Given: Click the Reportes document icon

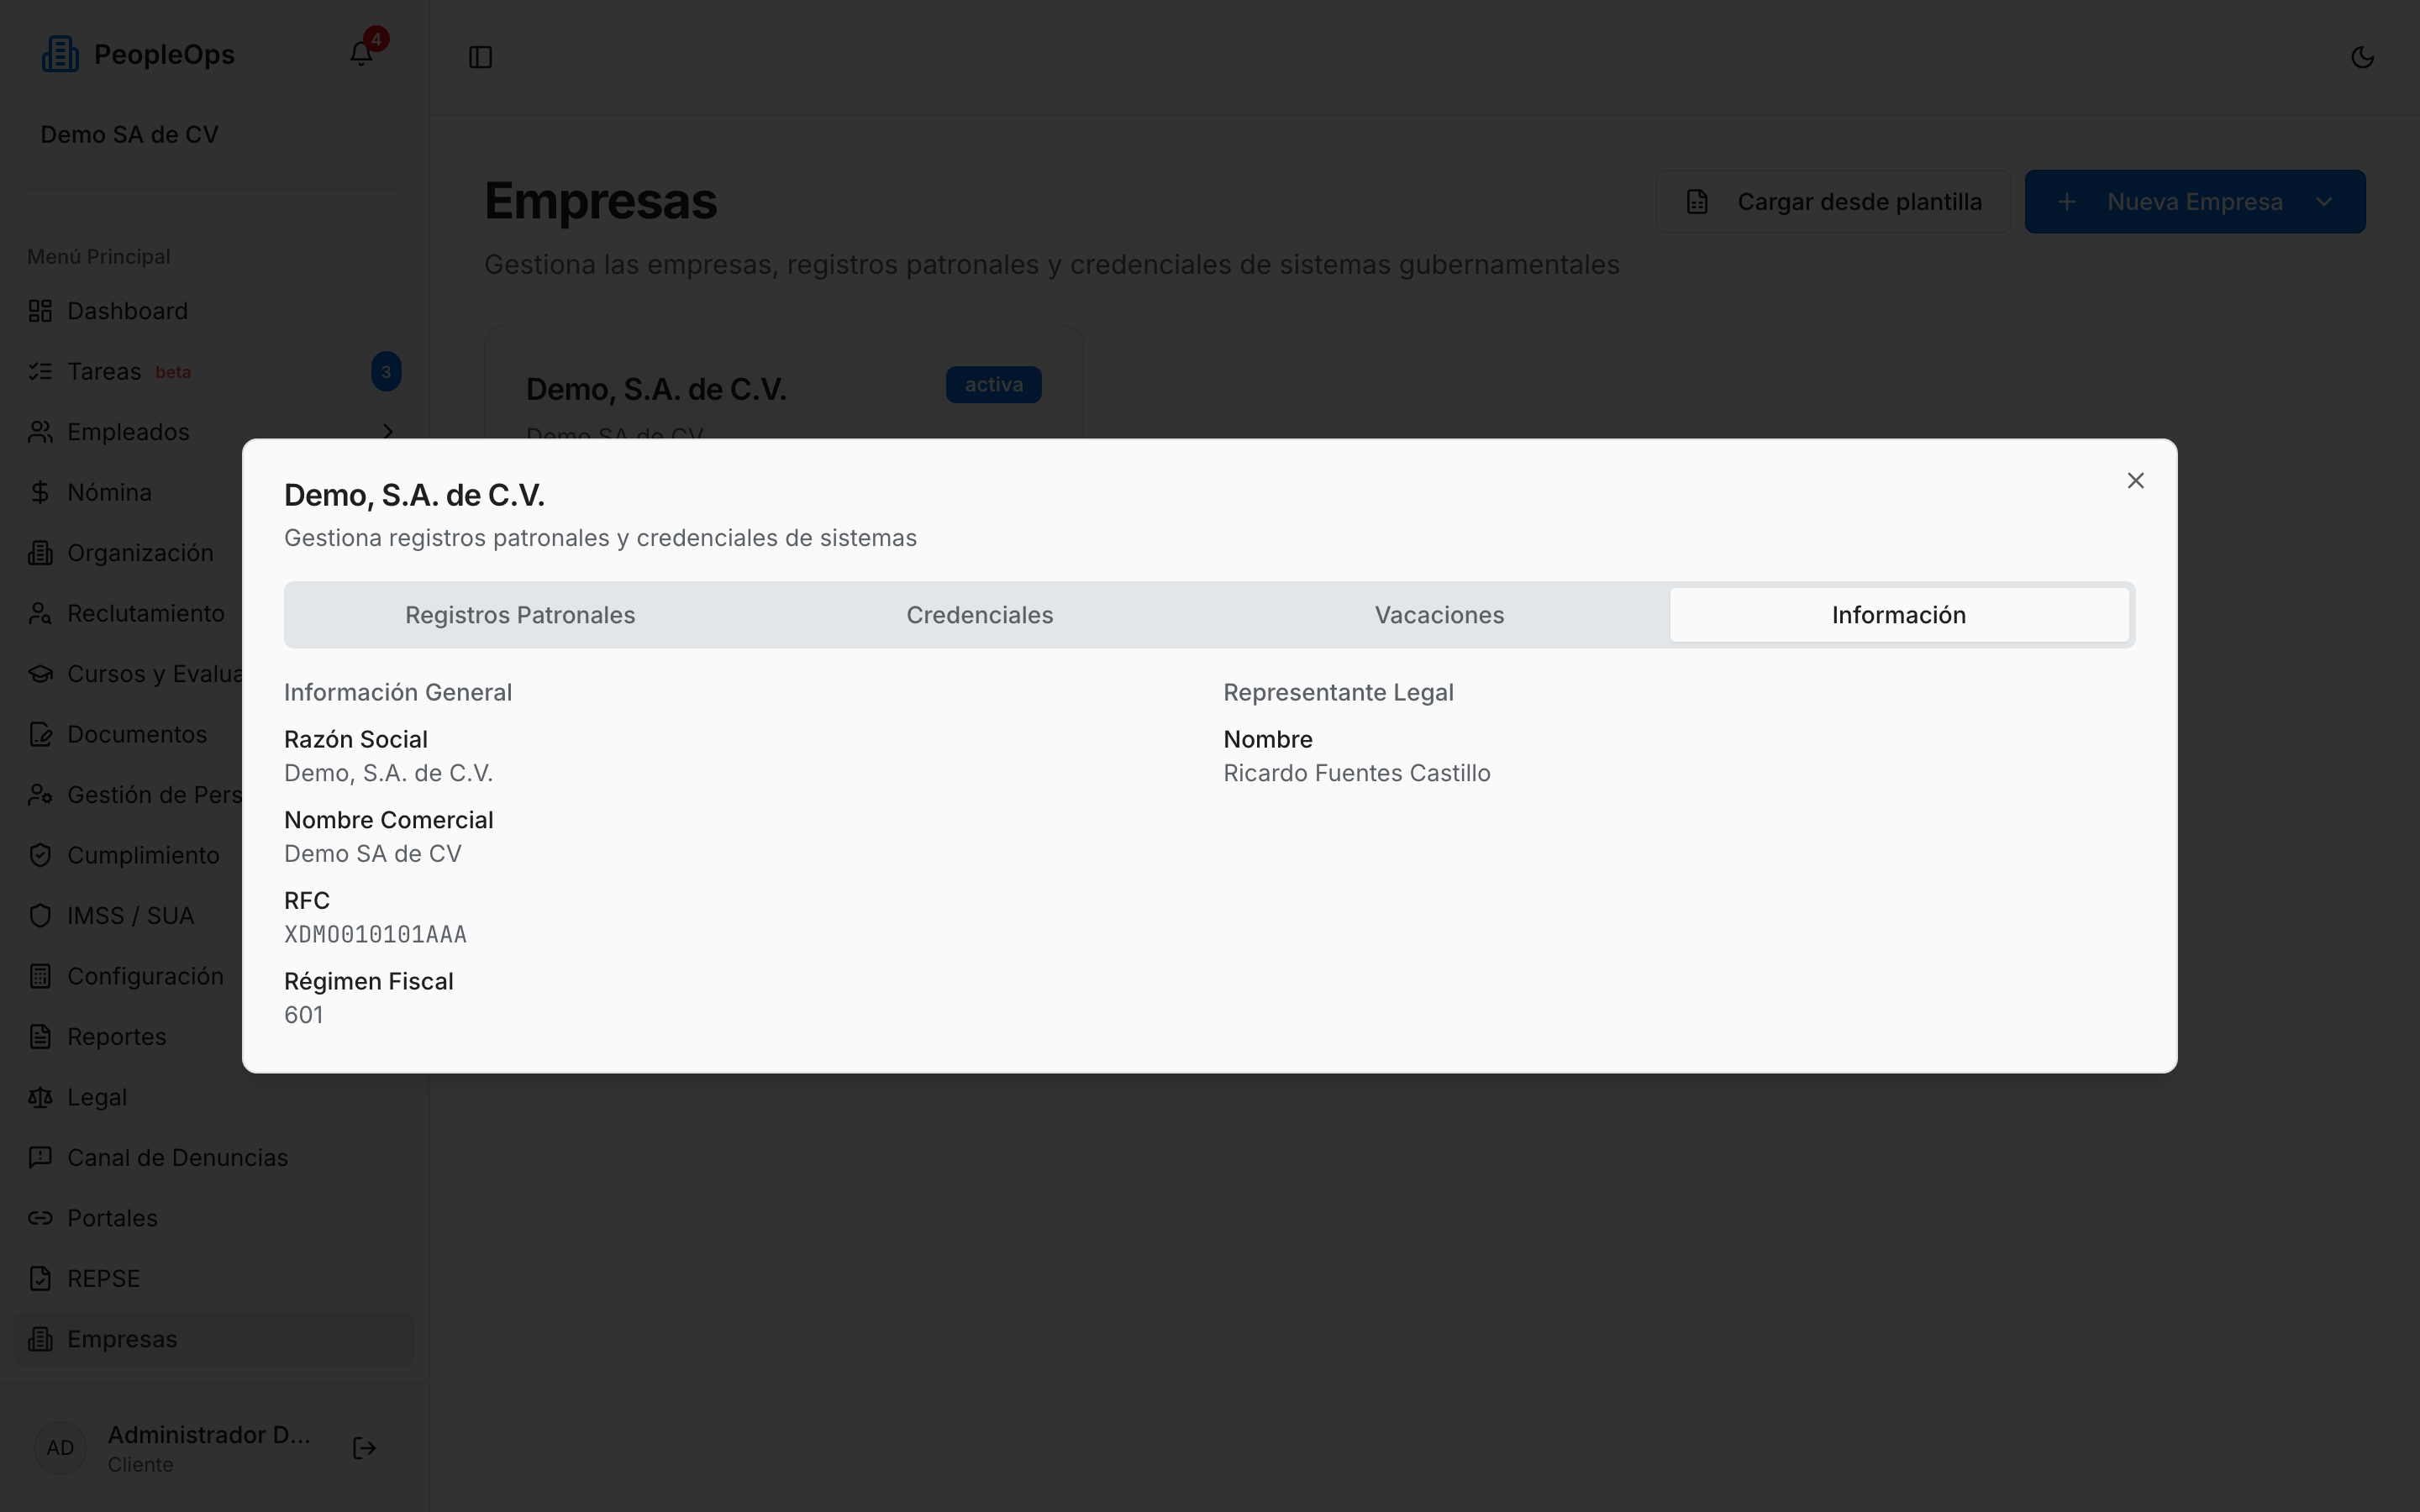Looking at the screenshot, I should point(40,1037).
